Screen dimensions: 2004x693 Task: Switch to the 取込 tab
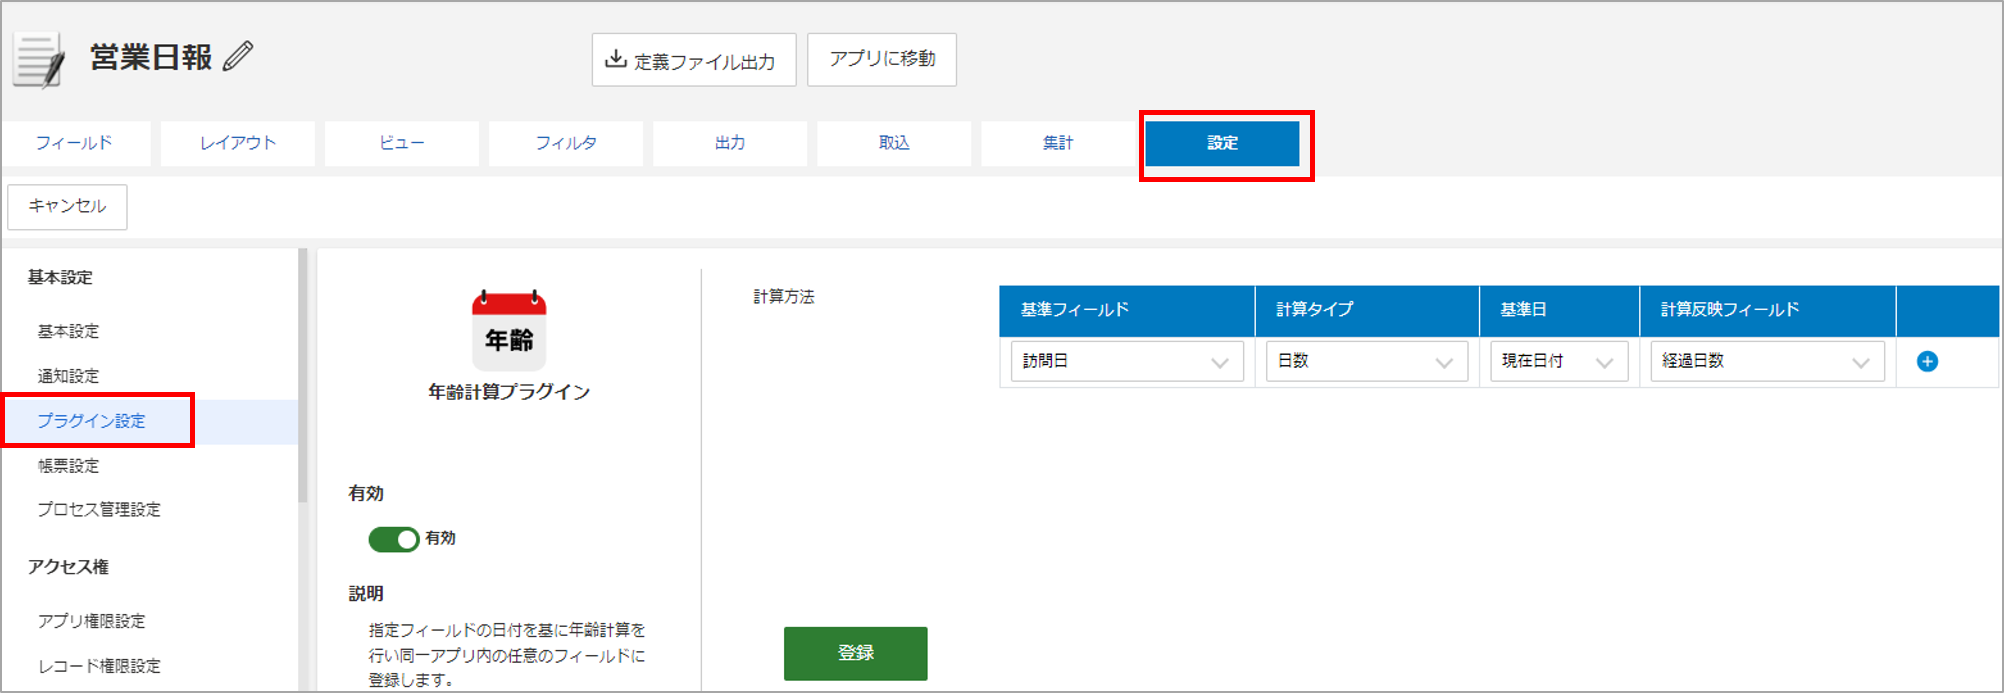coord(894,143)
